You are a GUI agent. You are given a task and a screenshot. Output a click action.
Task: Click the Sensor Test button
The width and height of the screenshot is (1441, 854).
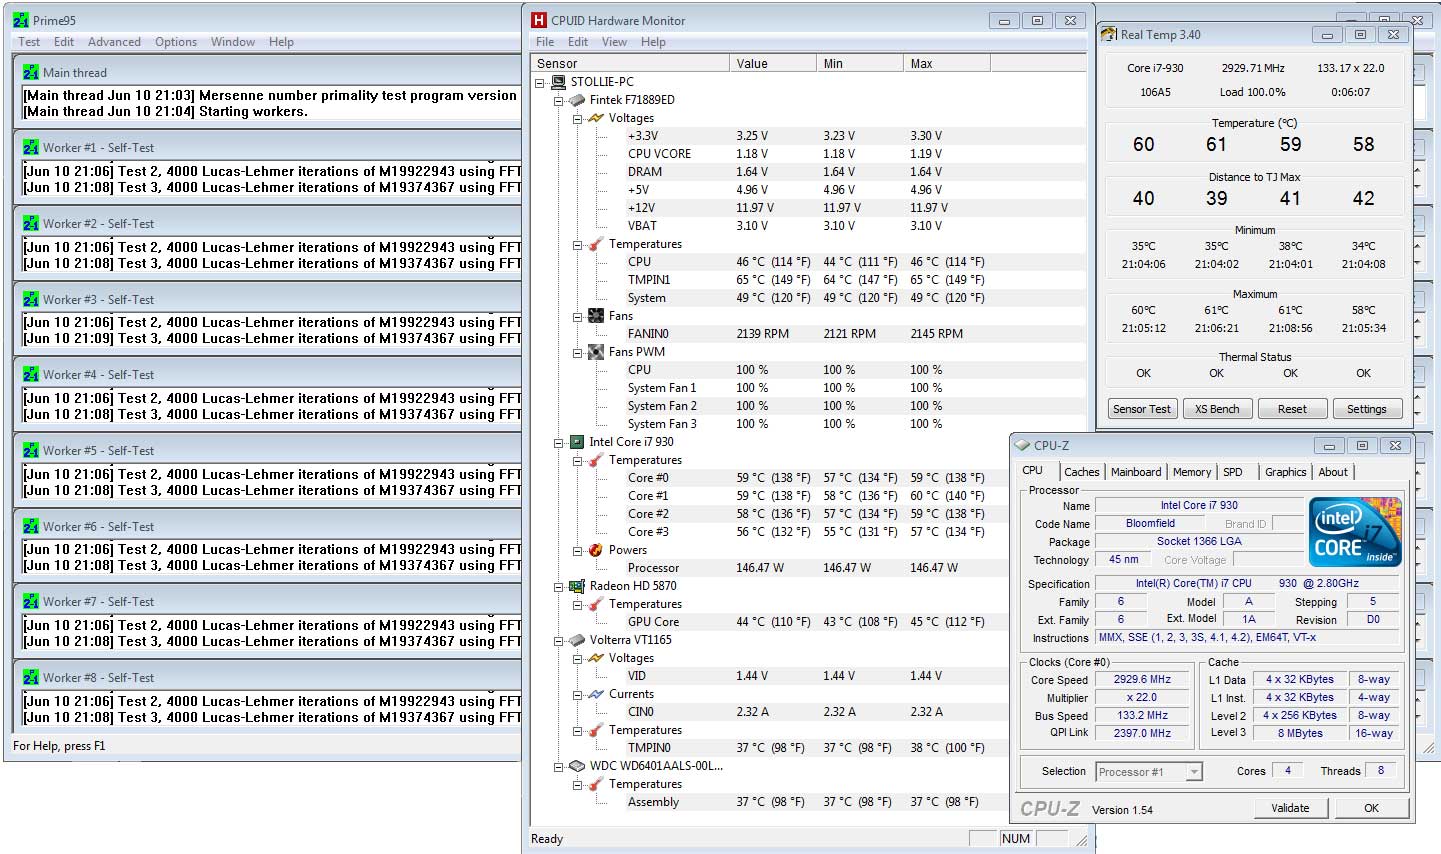point(1141,409)
